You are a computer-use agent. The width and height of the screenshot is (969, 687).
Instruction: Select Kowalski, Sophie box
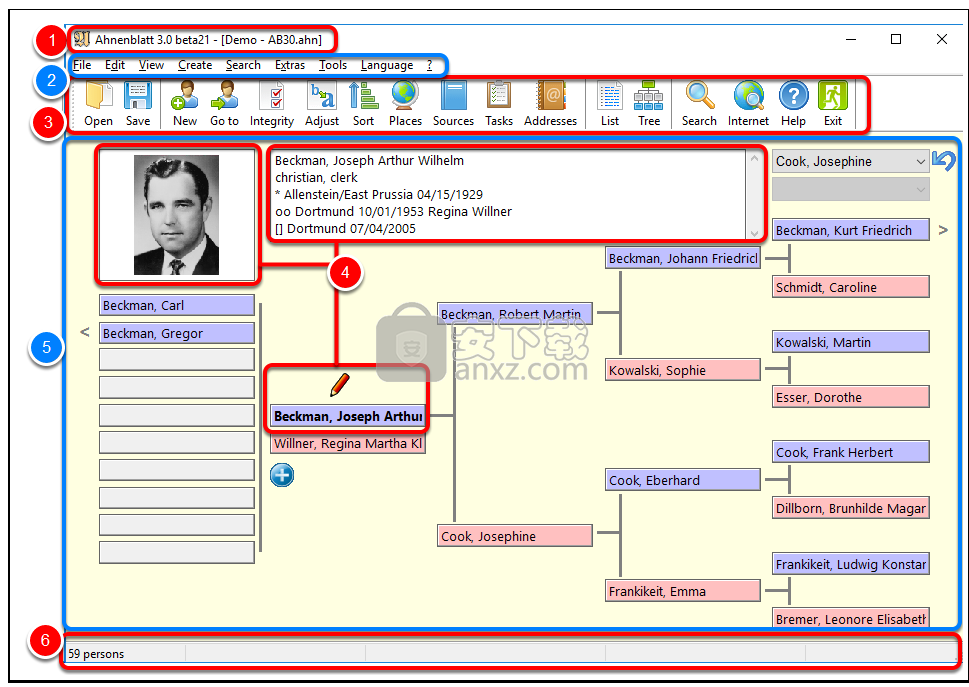coord(683,369)
